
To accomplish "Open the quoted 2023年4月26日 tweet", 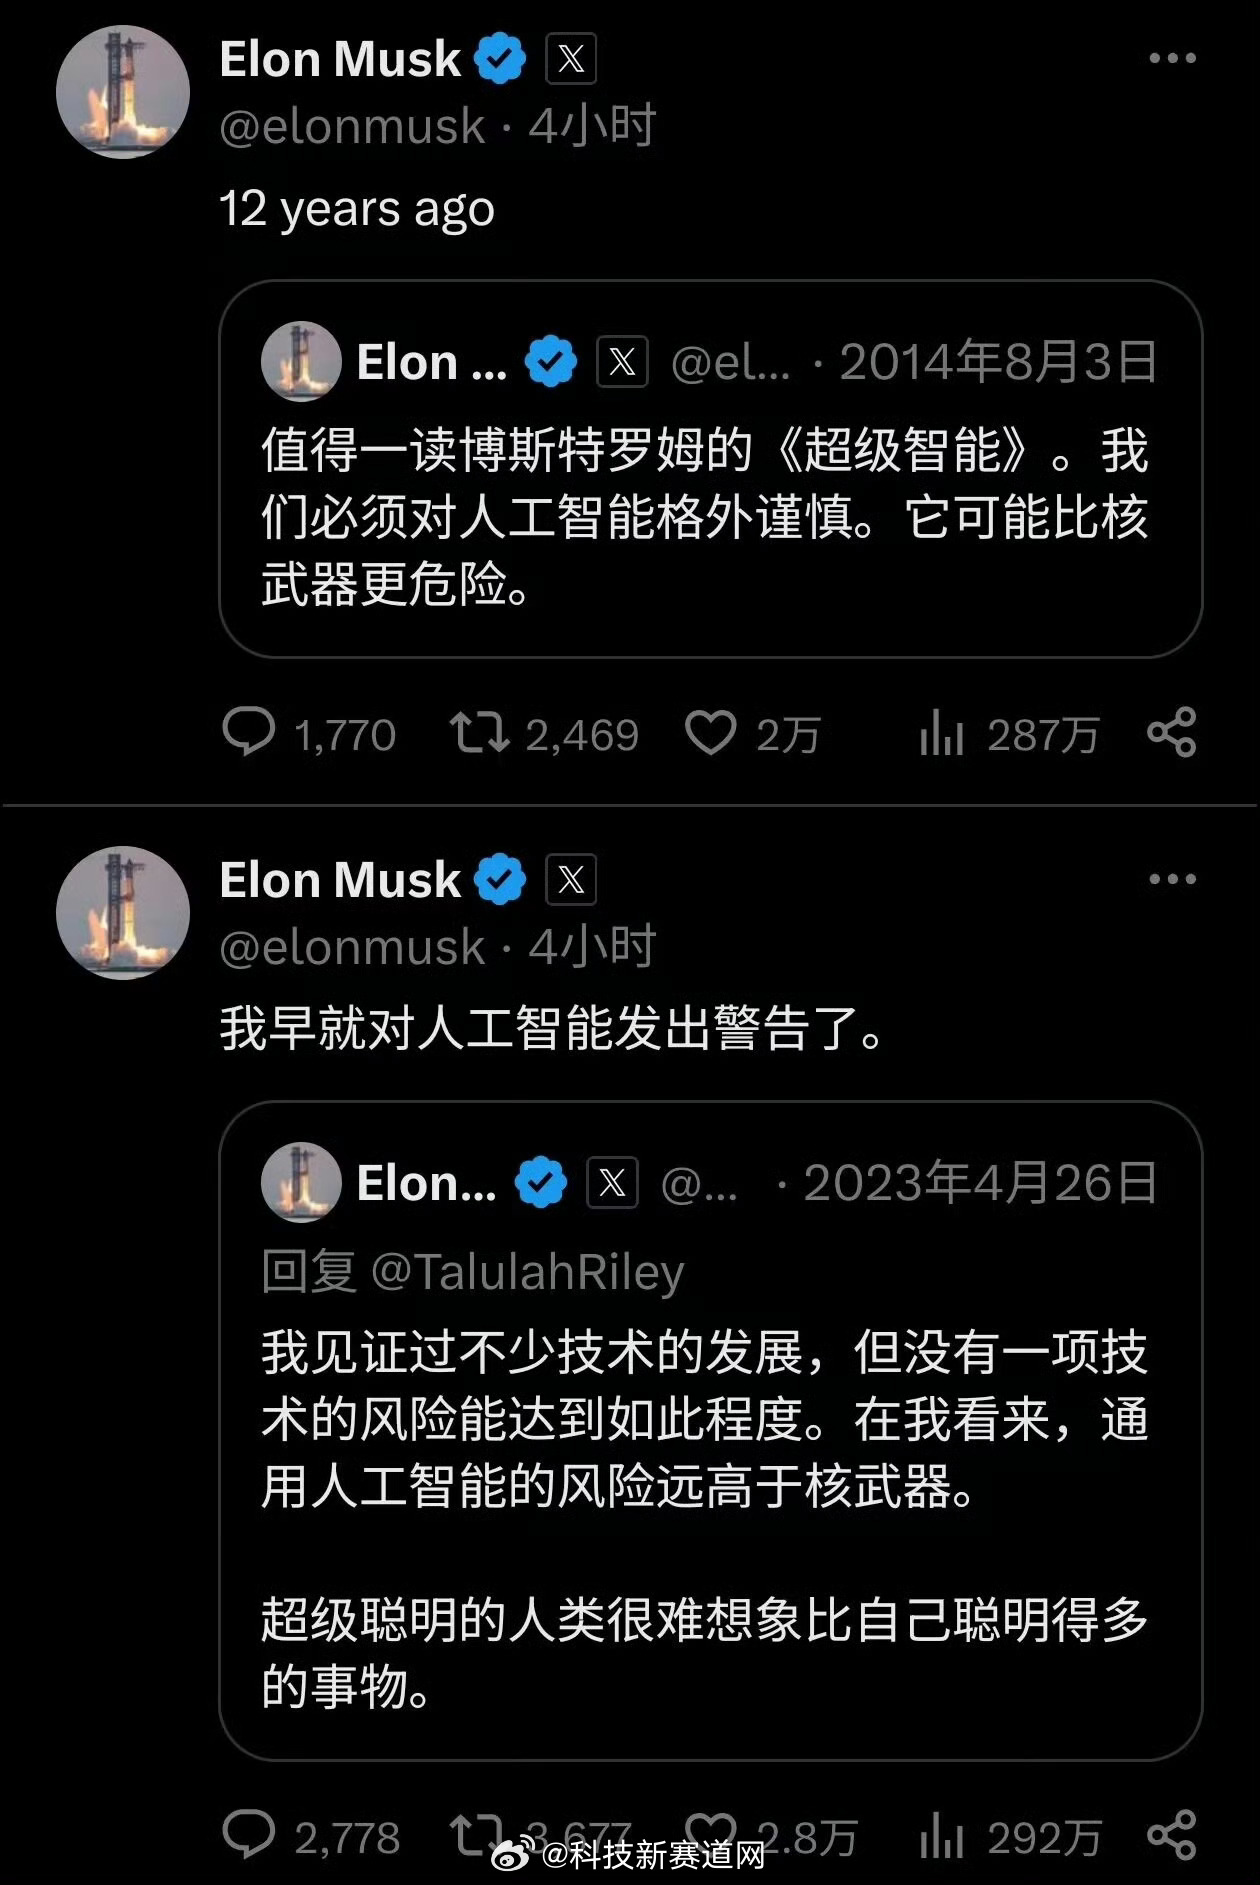I will pos(710,1431).
